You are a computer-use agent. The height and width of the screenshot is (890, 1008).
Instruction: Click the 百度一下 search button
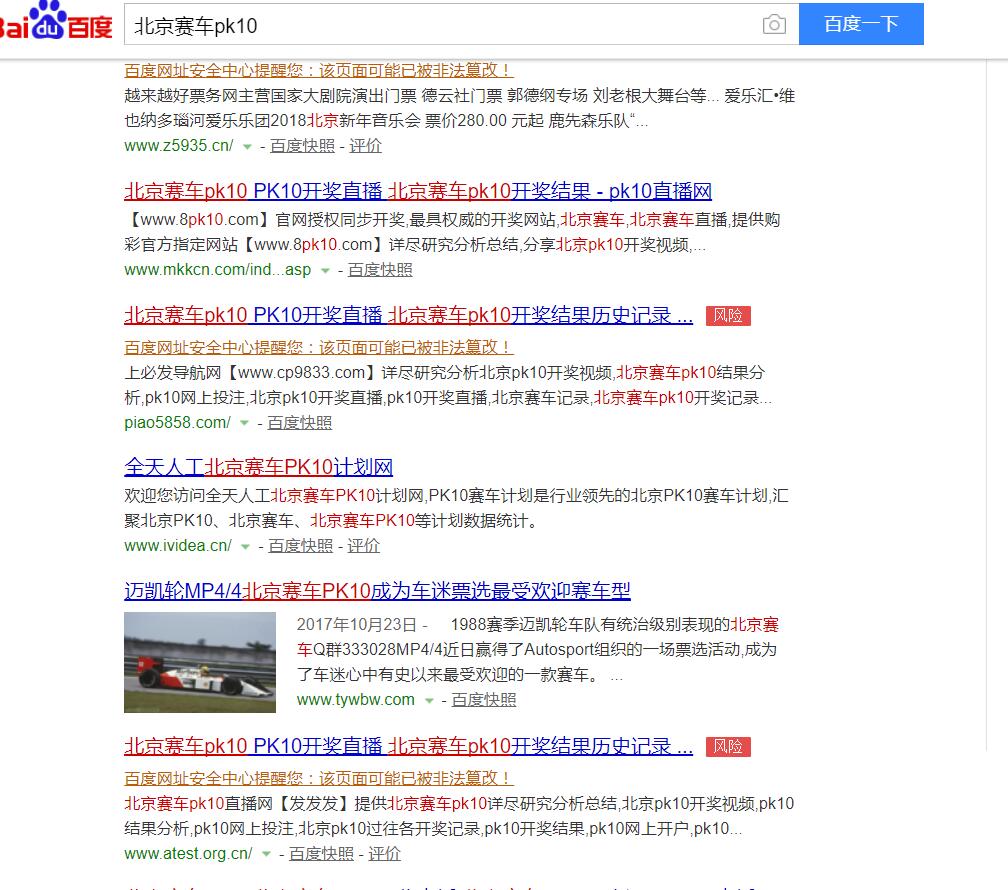pos(860,25)
